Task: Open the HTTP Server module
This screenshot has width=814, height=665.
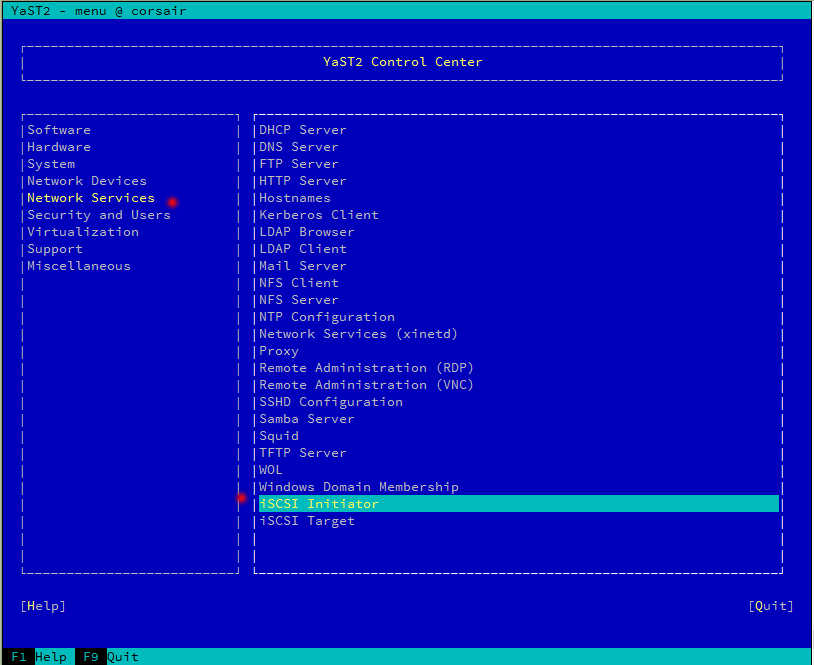Action: click(303, 181)
